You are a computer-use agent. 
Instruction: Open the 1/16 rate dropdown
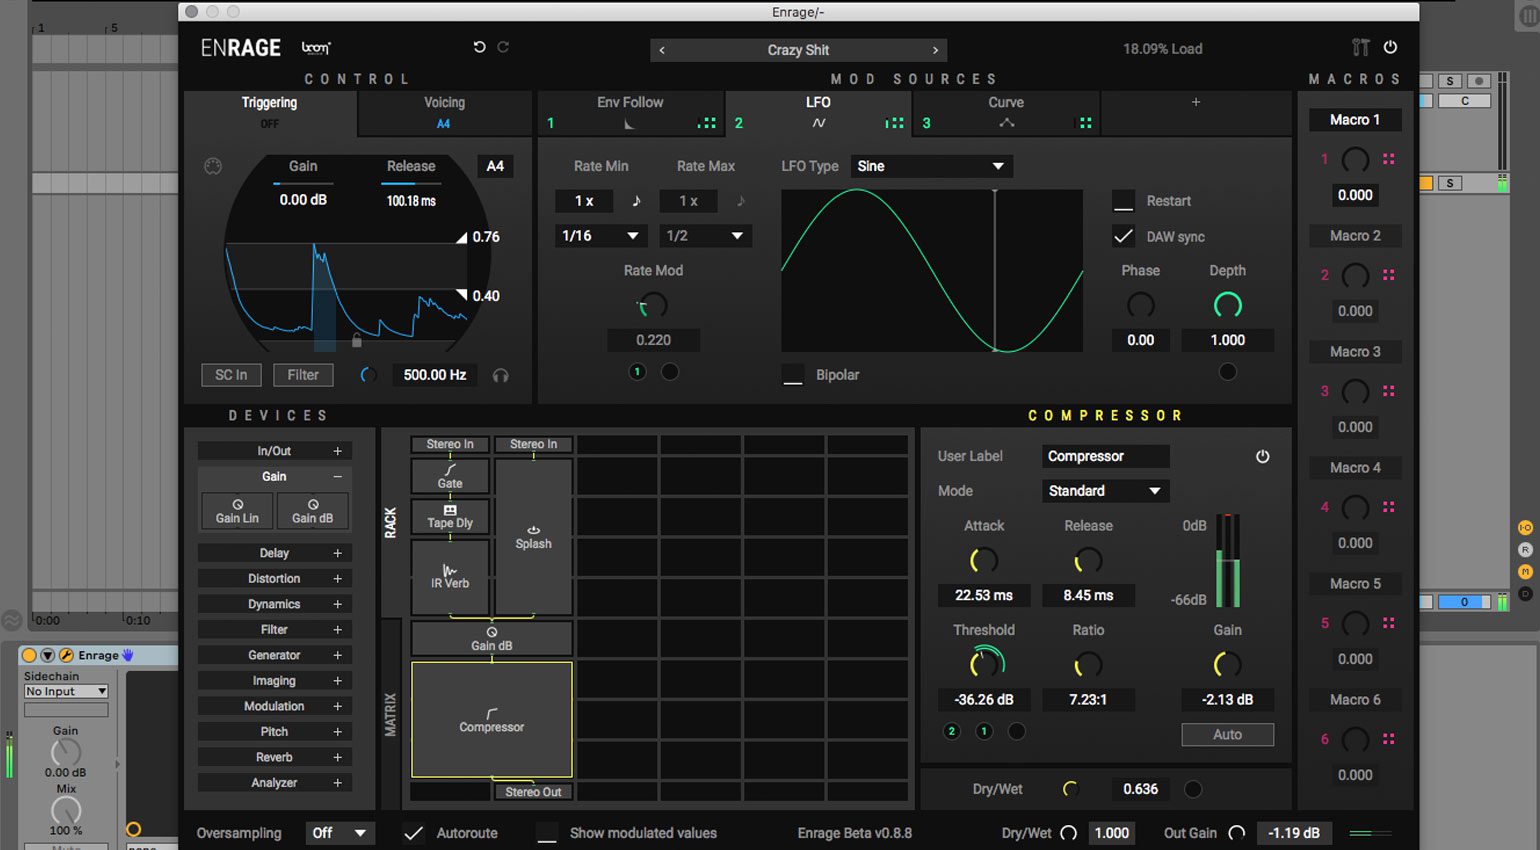(x=599, y=236)
